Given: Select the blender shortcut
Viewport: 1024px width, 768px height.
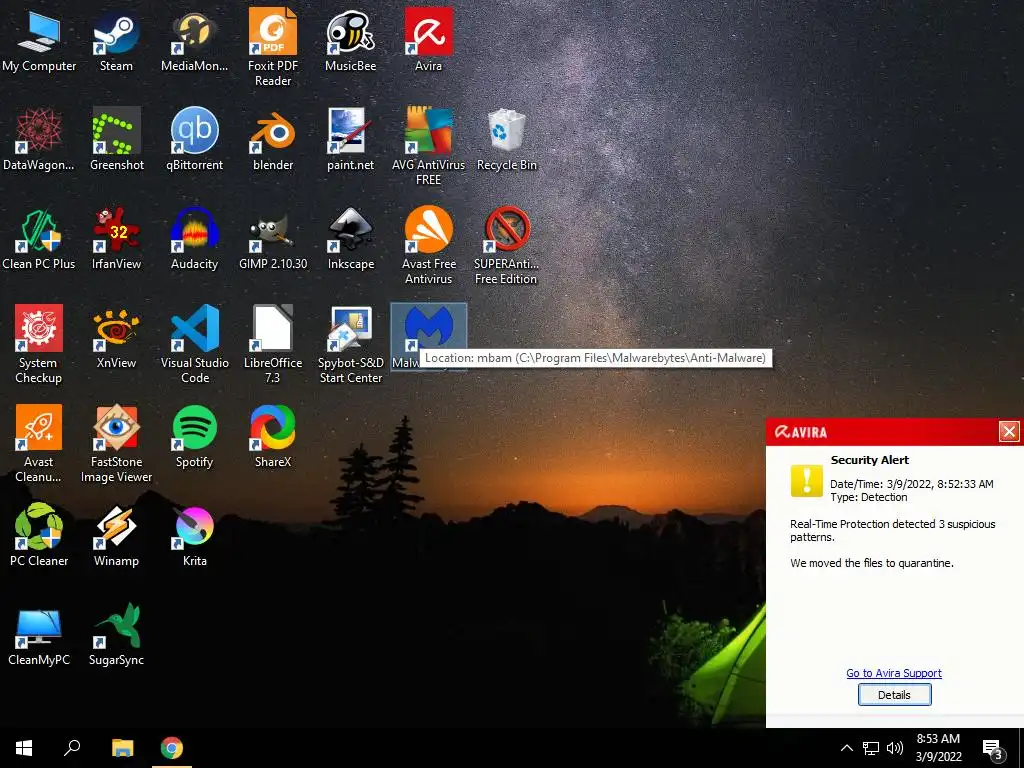Looking at the screenshot, I should [273, 140].
